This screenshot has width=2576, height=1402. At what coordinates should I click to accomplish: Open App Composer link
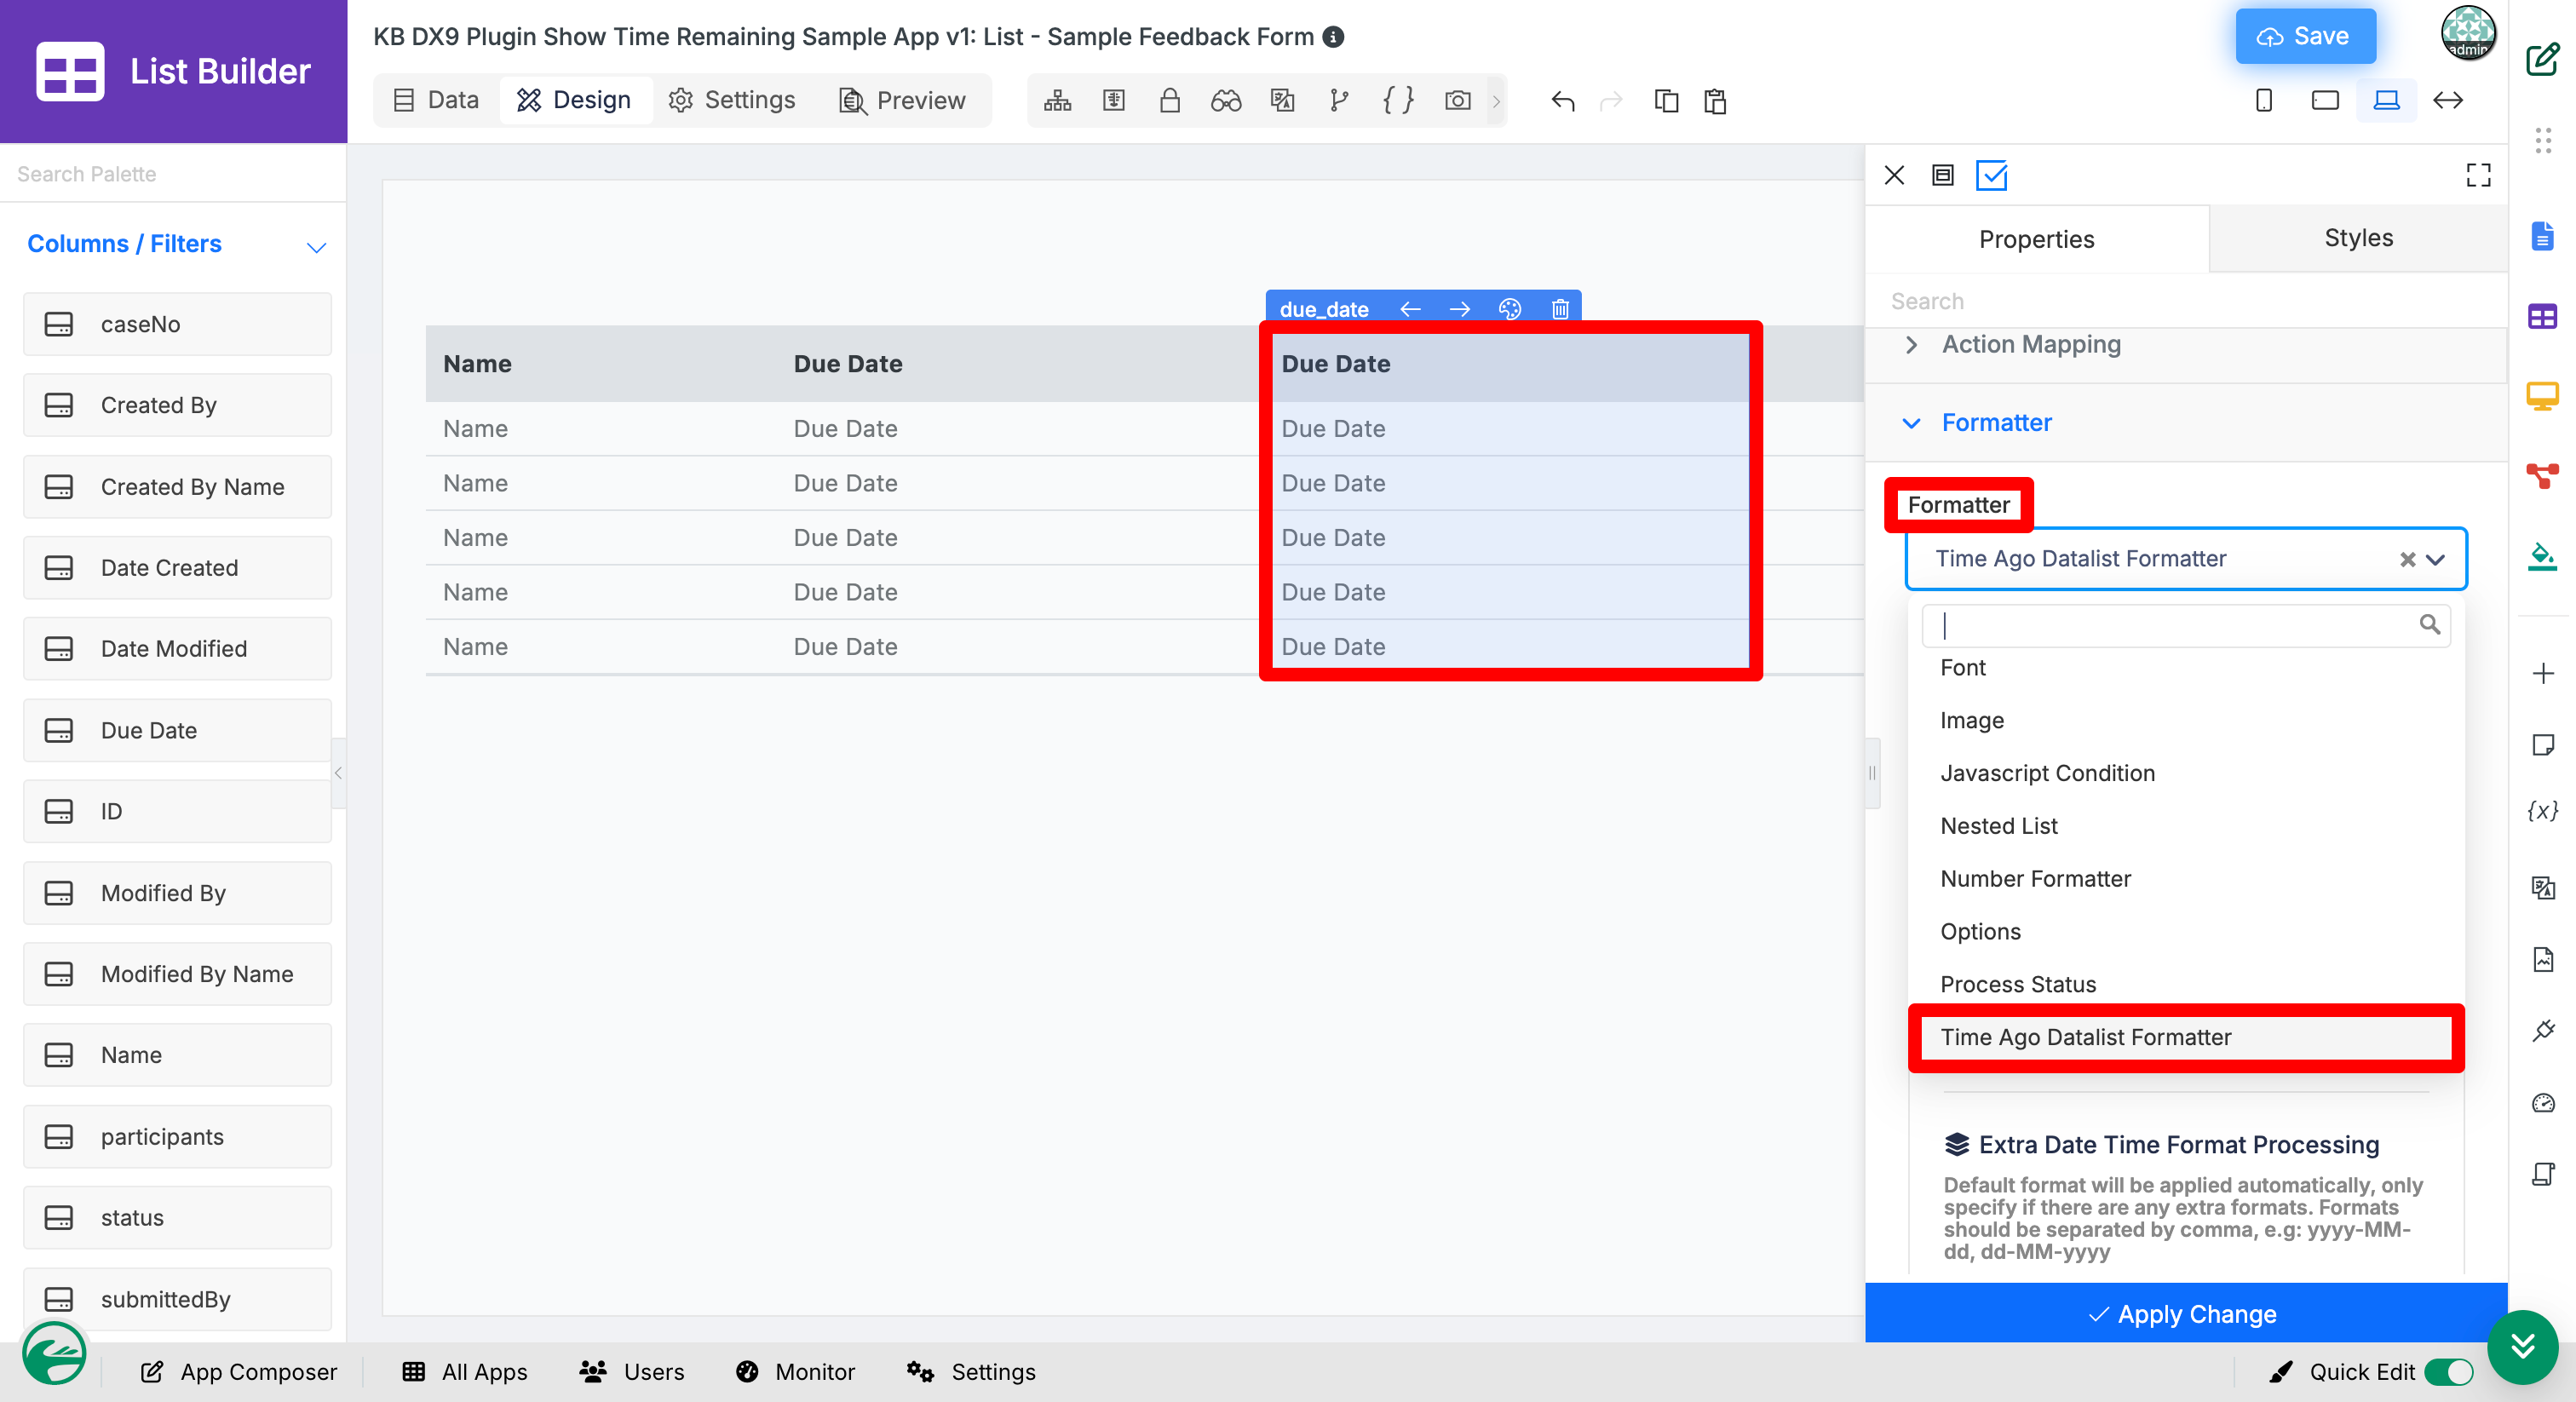[x=239, y=1372]
